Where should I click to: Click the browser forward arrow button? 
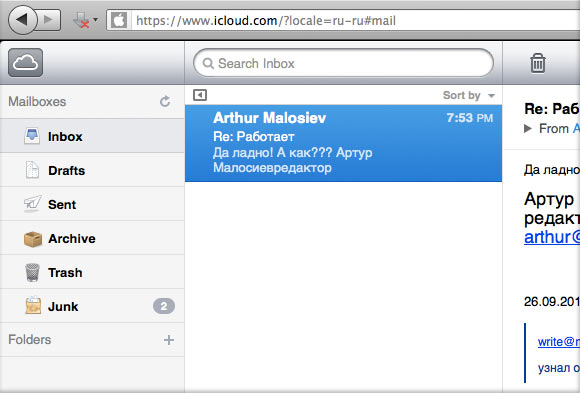49,20
